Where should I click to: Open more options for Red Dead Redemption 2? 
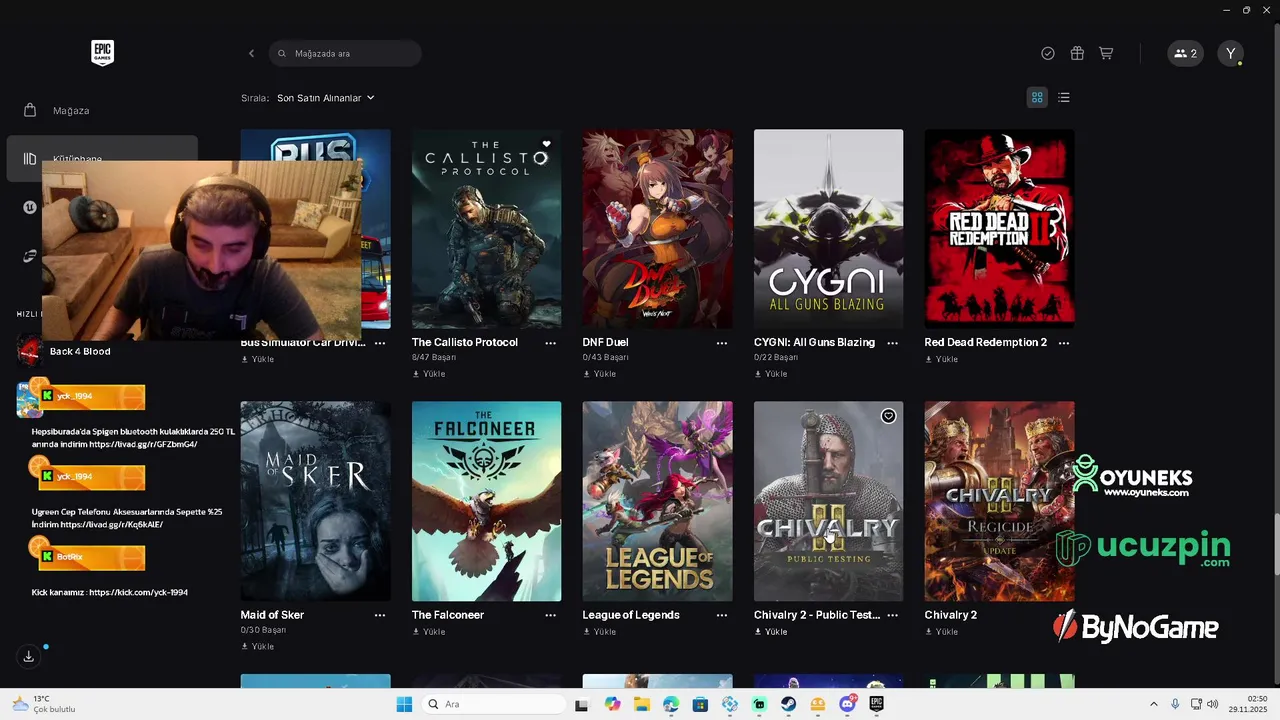click(x=1064, y=343)
